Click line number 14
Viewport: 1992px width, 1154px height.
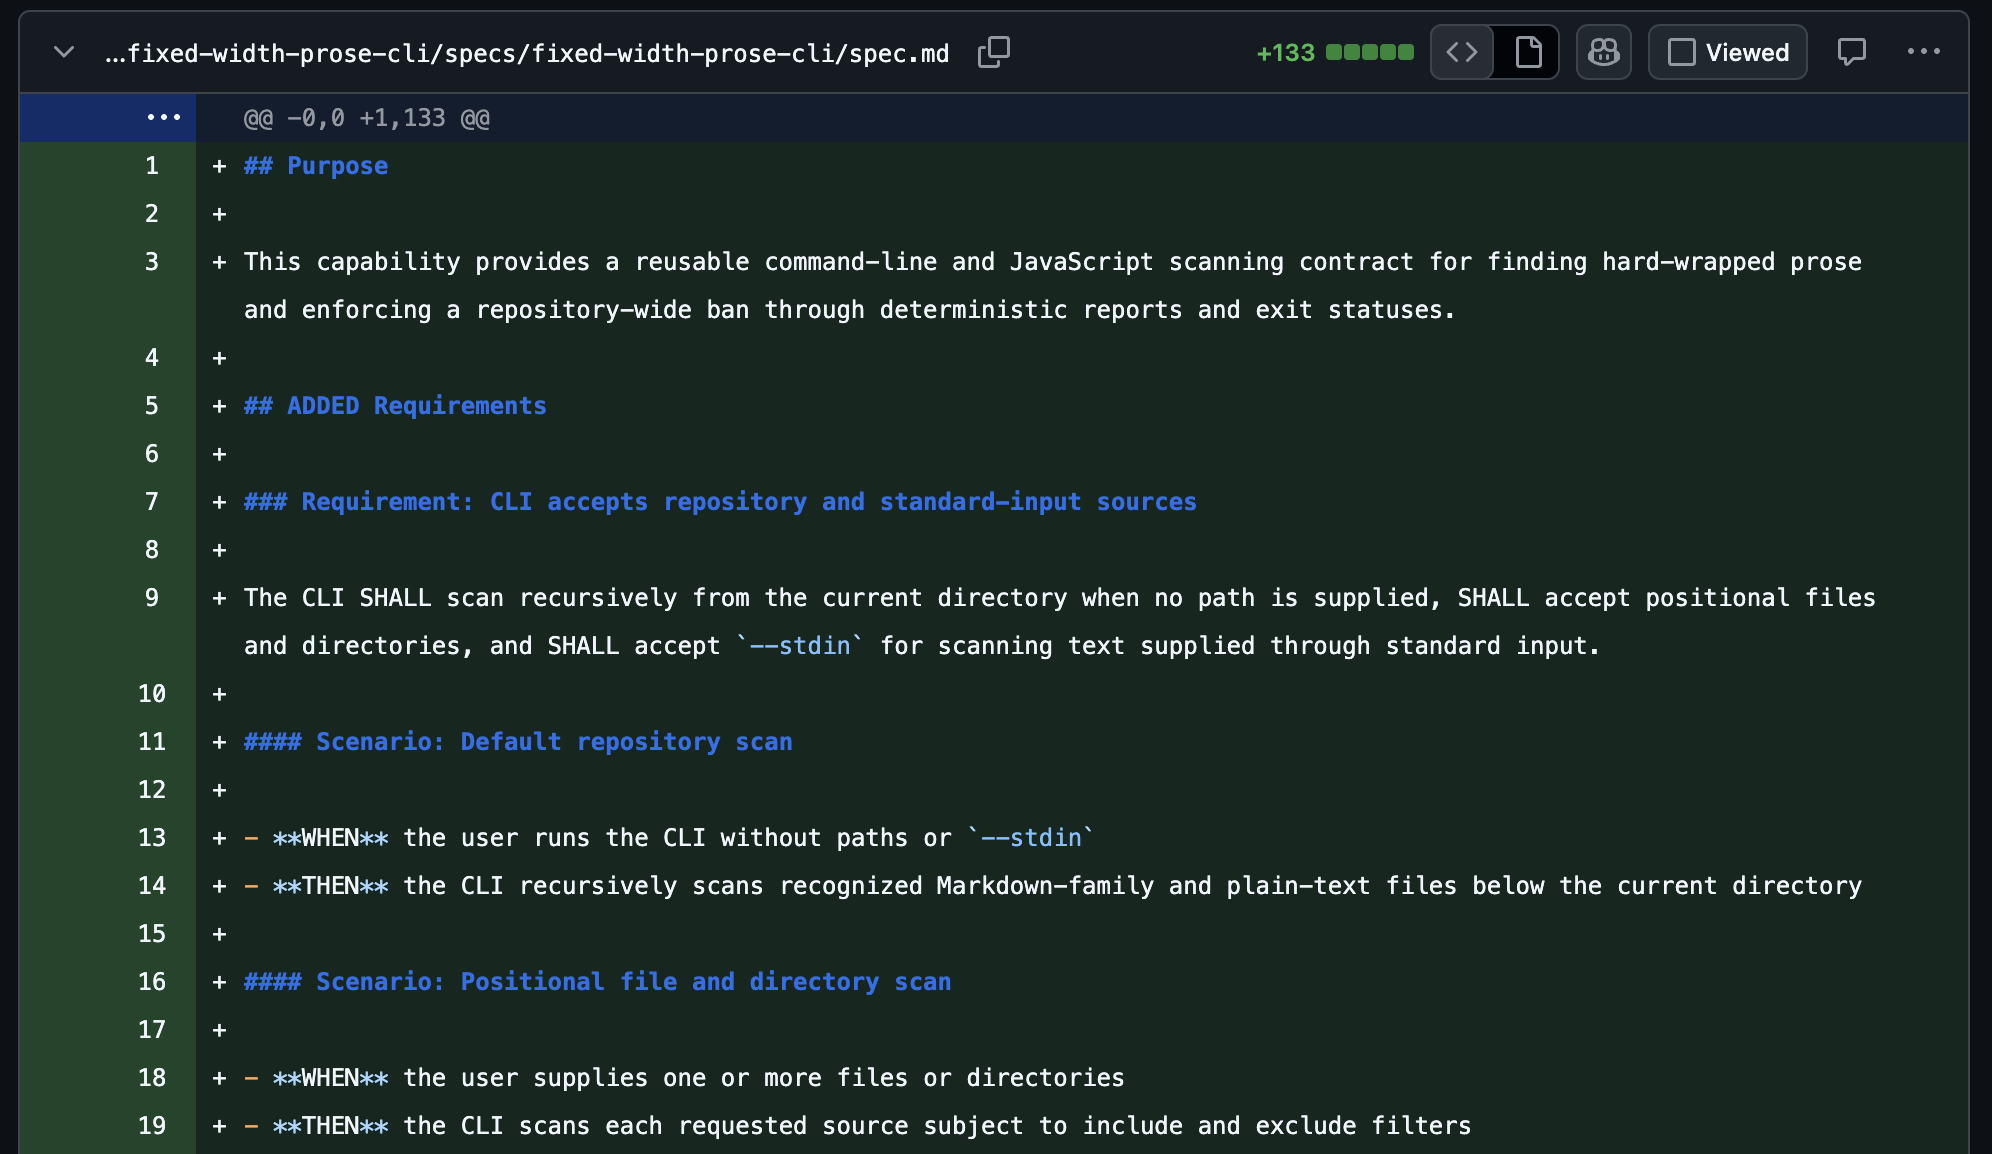(151, 886)
